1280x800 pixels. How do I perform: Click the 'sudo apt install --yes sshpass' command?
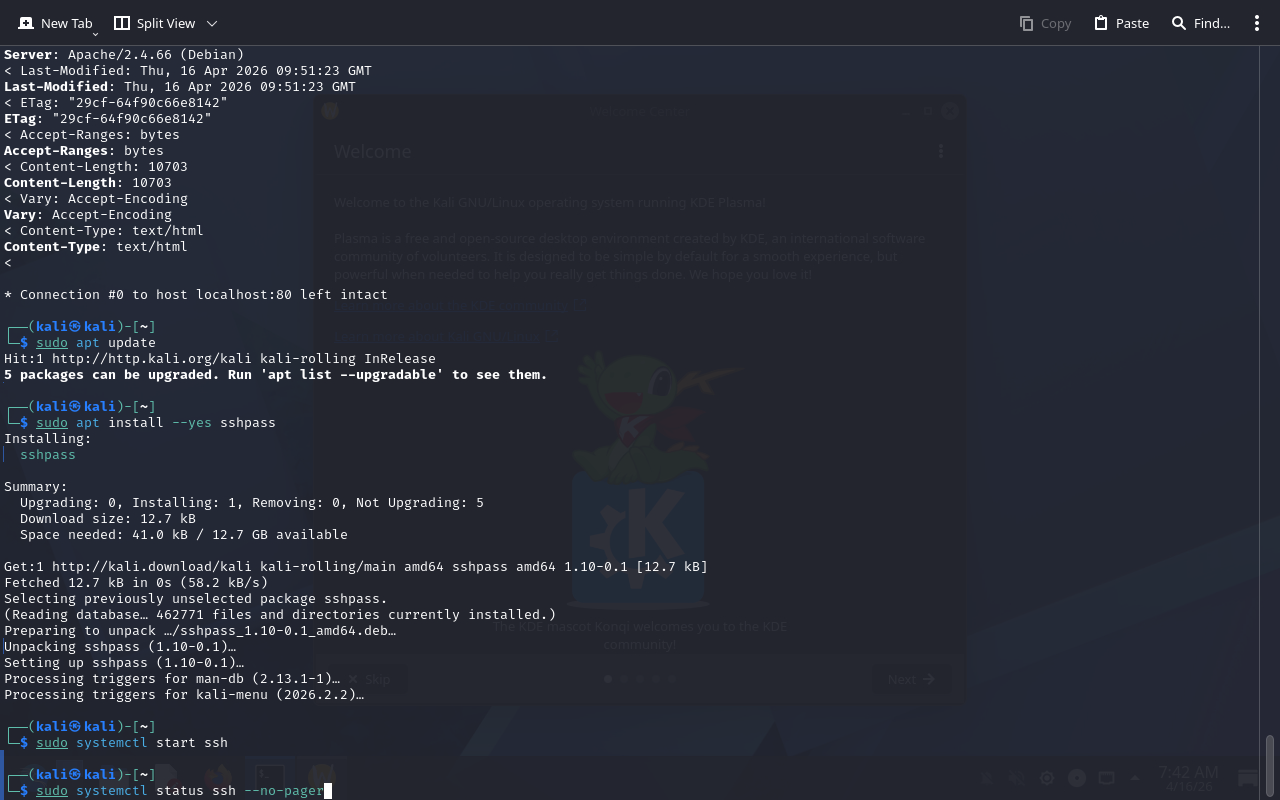click(155, 423)
